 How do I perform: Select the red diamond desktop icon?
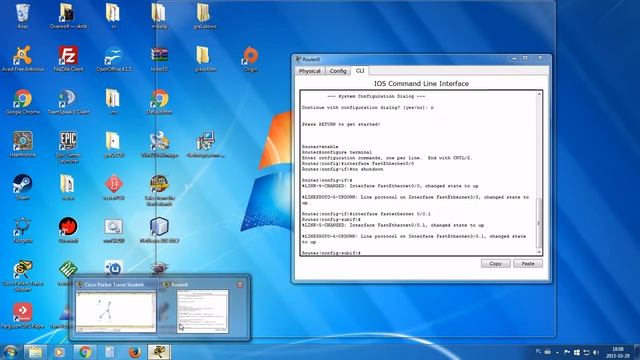pyautogui.click(x=113, y=187)
